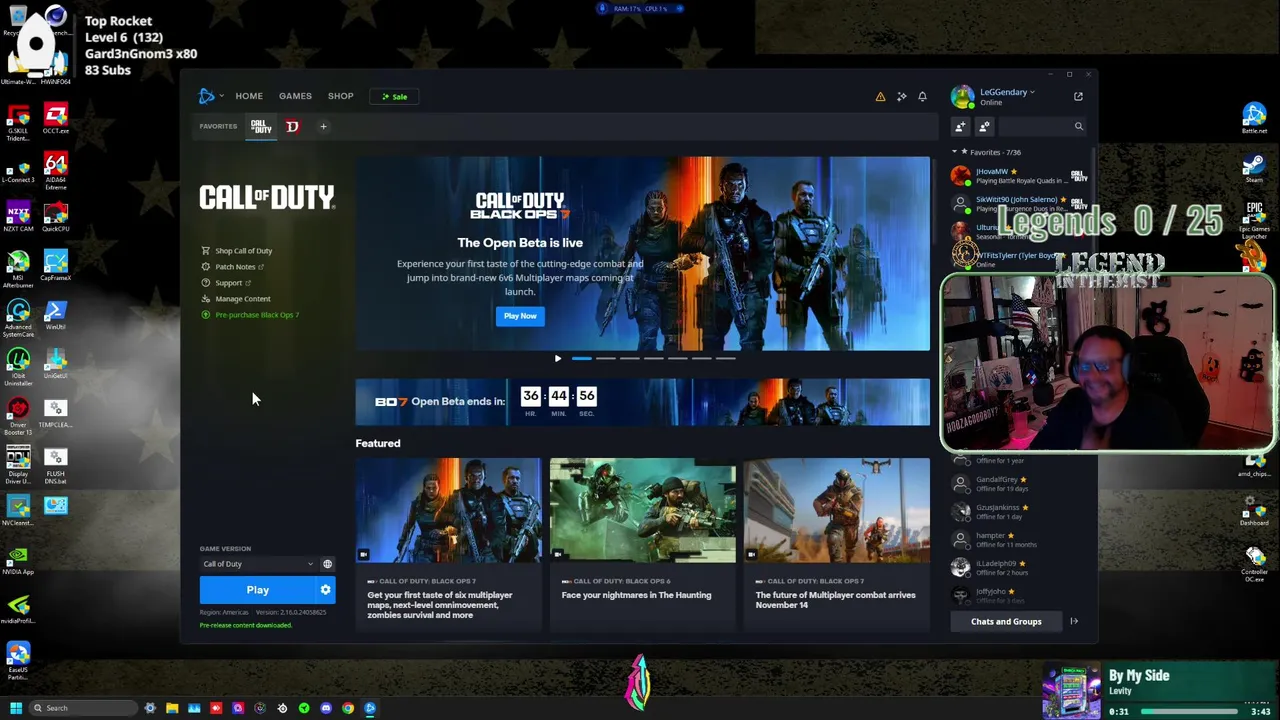Jump to second carousel slide indicator
The width and height of the screenshot is (1280, 720).
605,358
